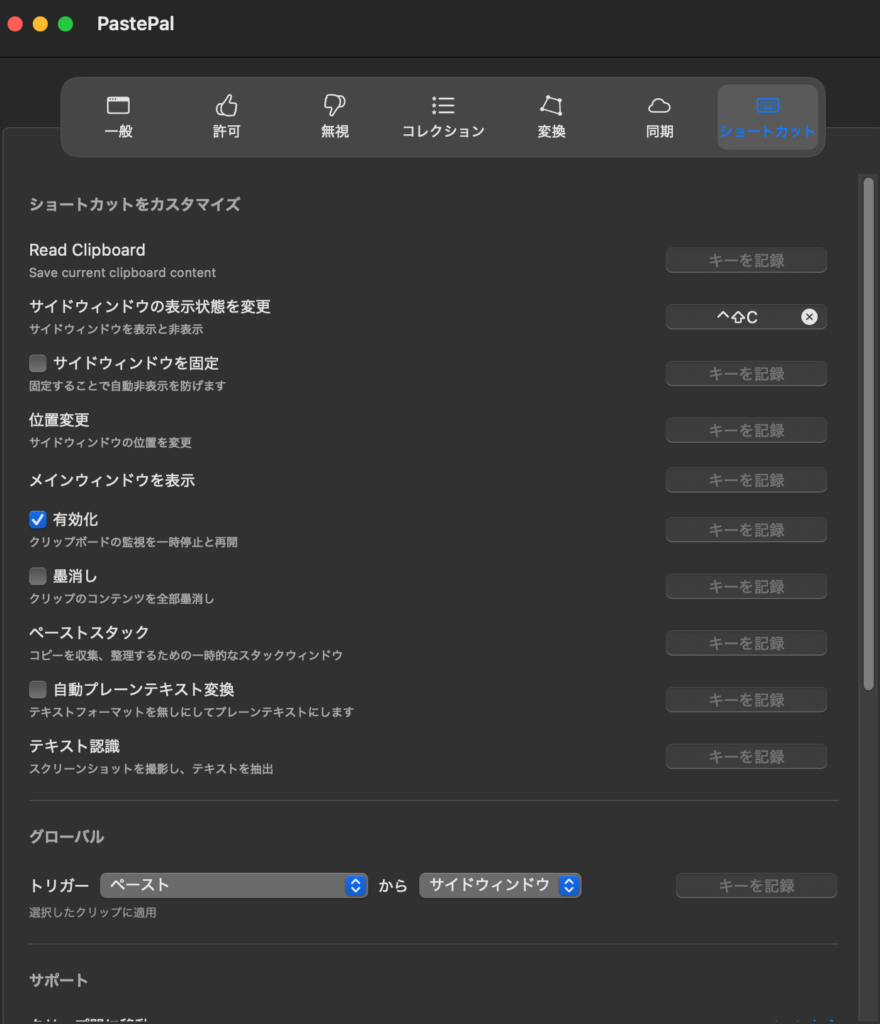Select the 無視 thumbs-down icon

pos(334,106)
